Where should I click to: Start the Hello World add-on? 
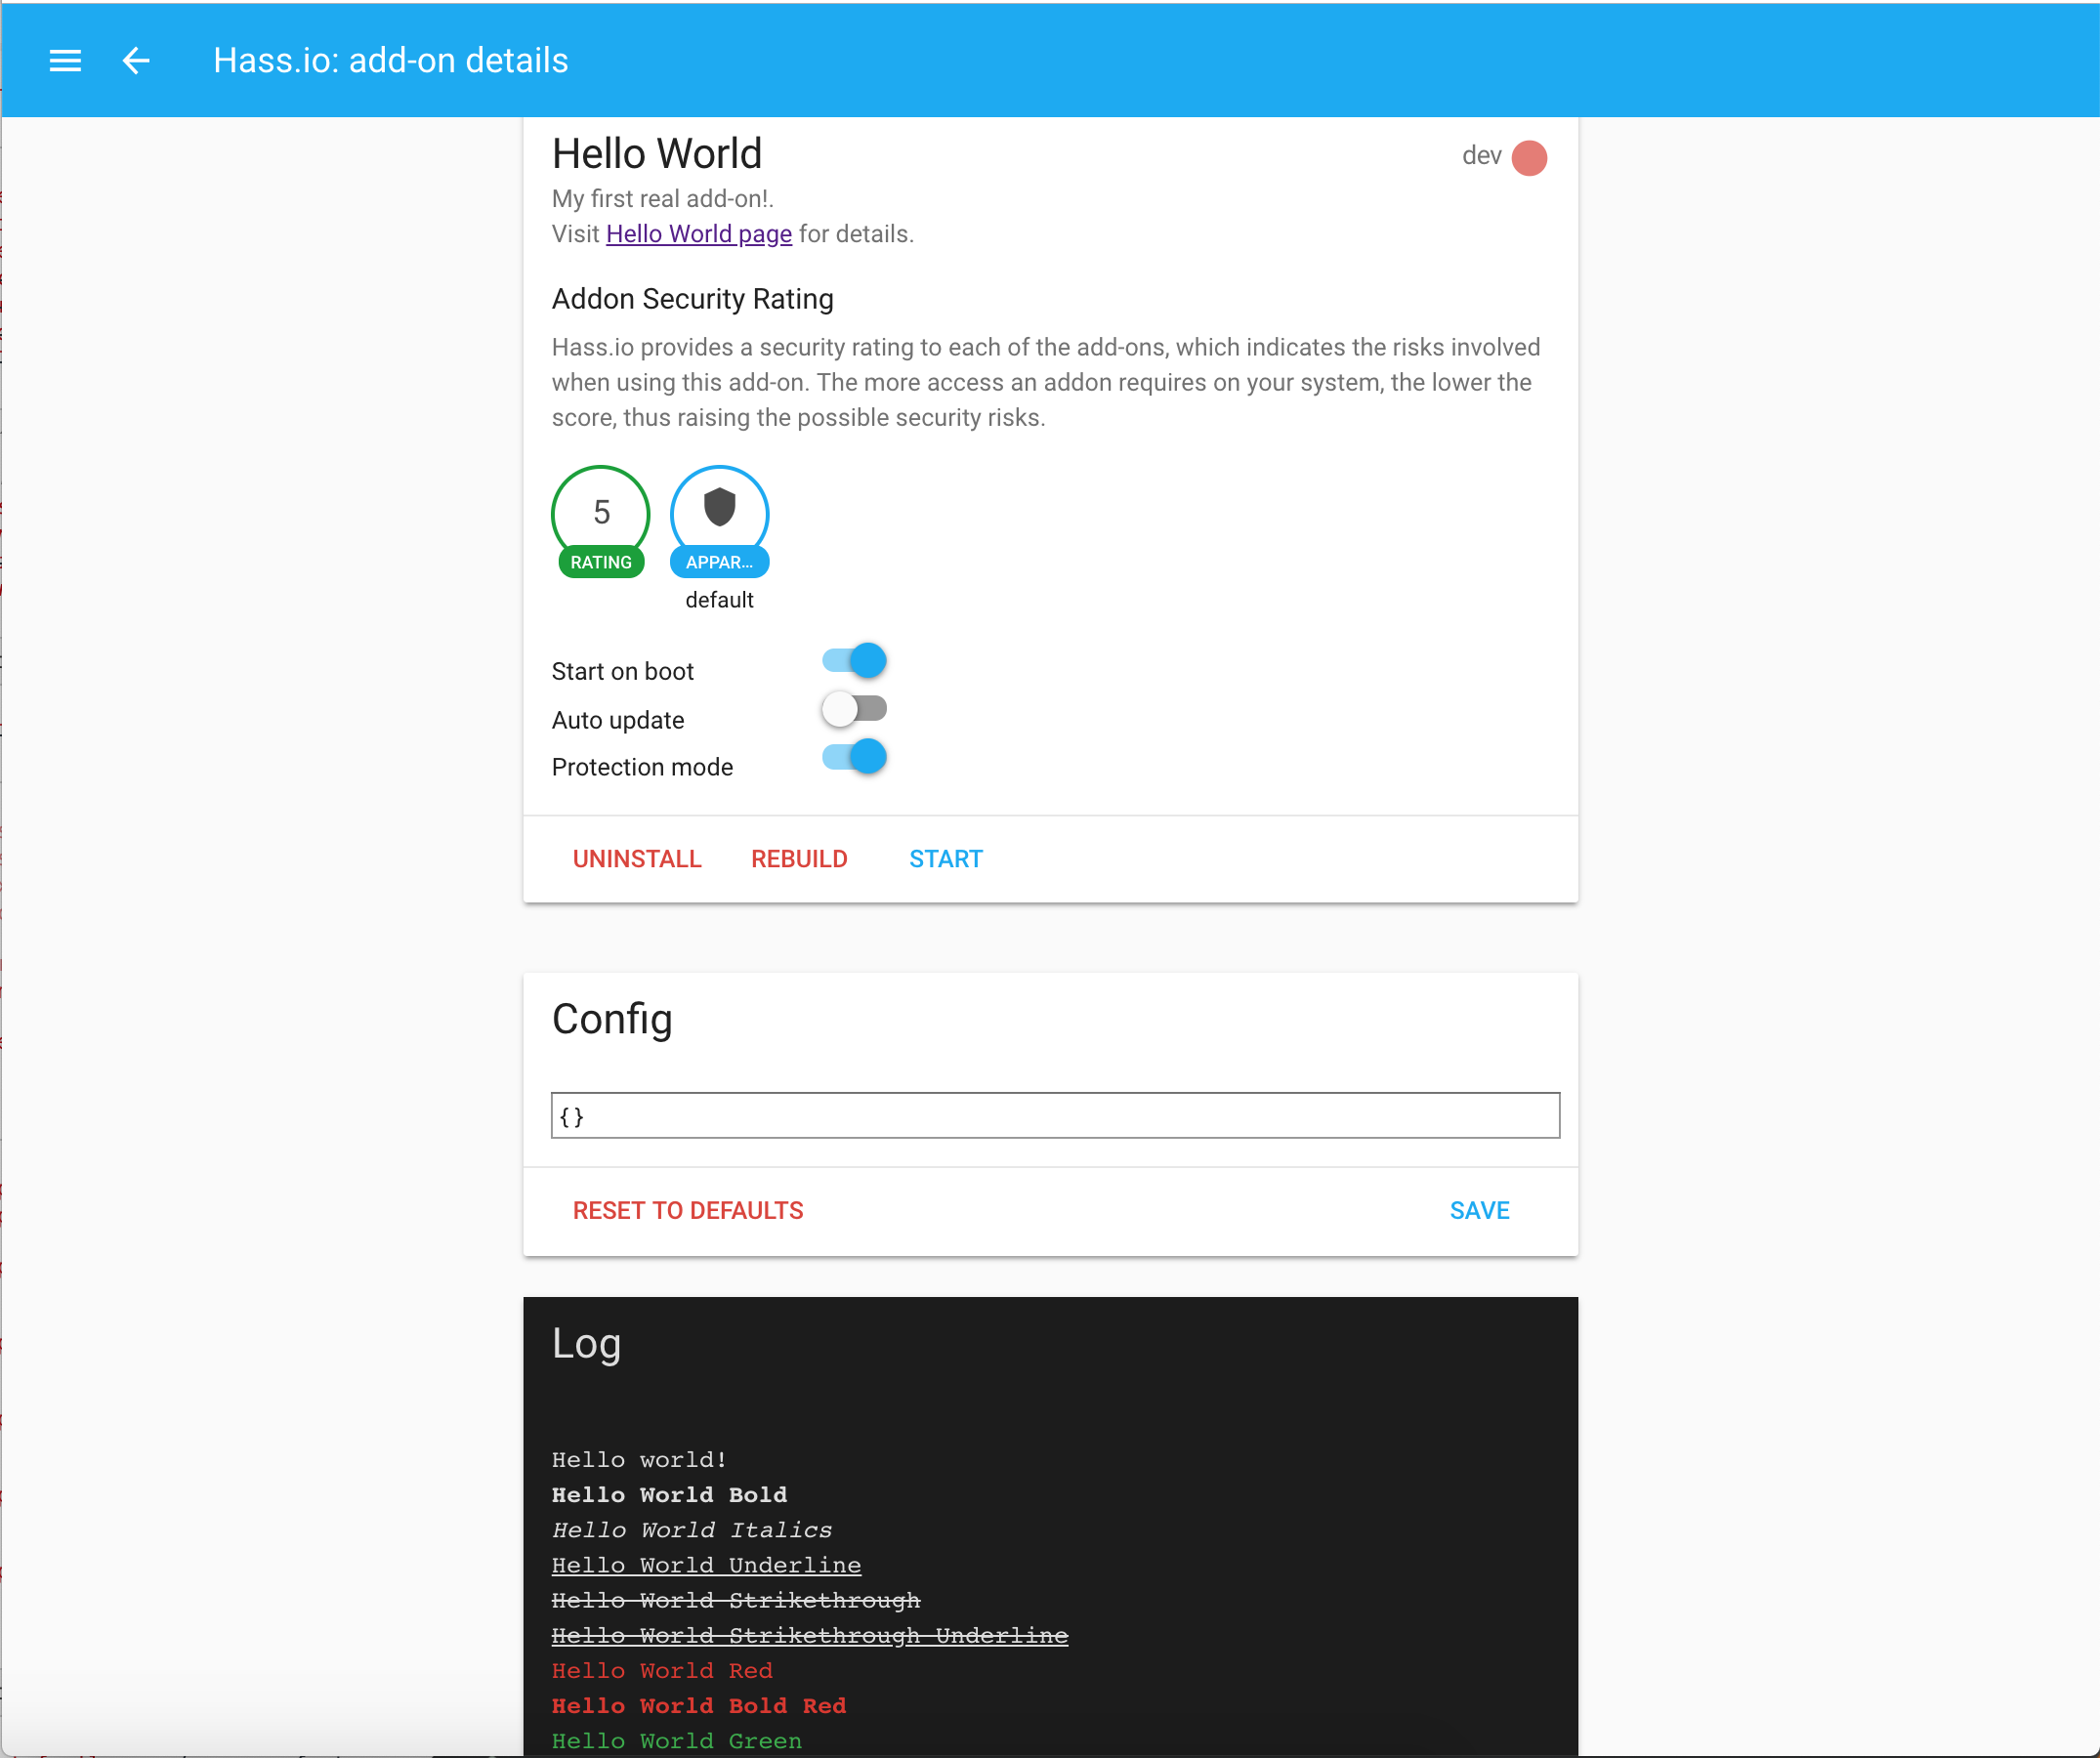click(x=945, y=859)
